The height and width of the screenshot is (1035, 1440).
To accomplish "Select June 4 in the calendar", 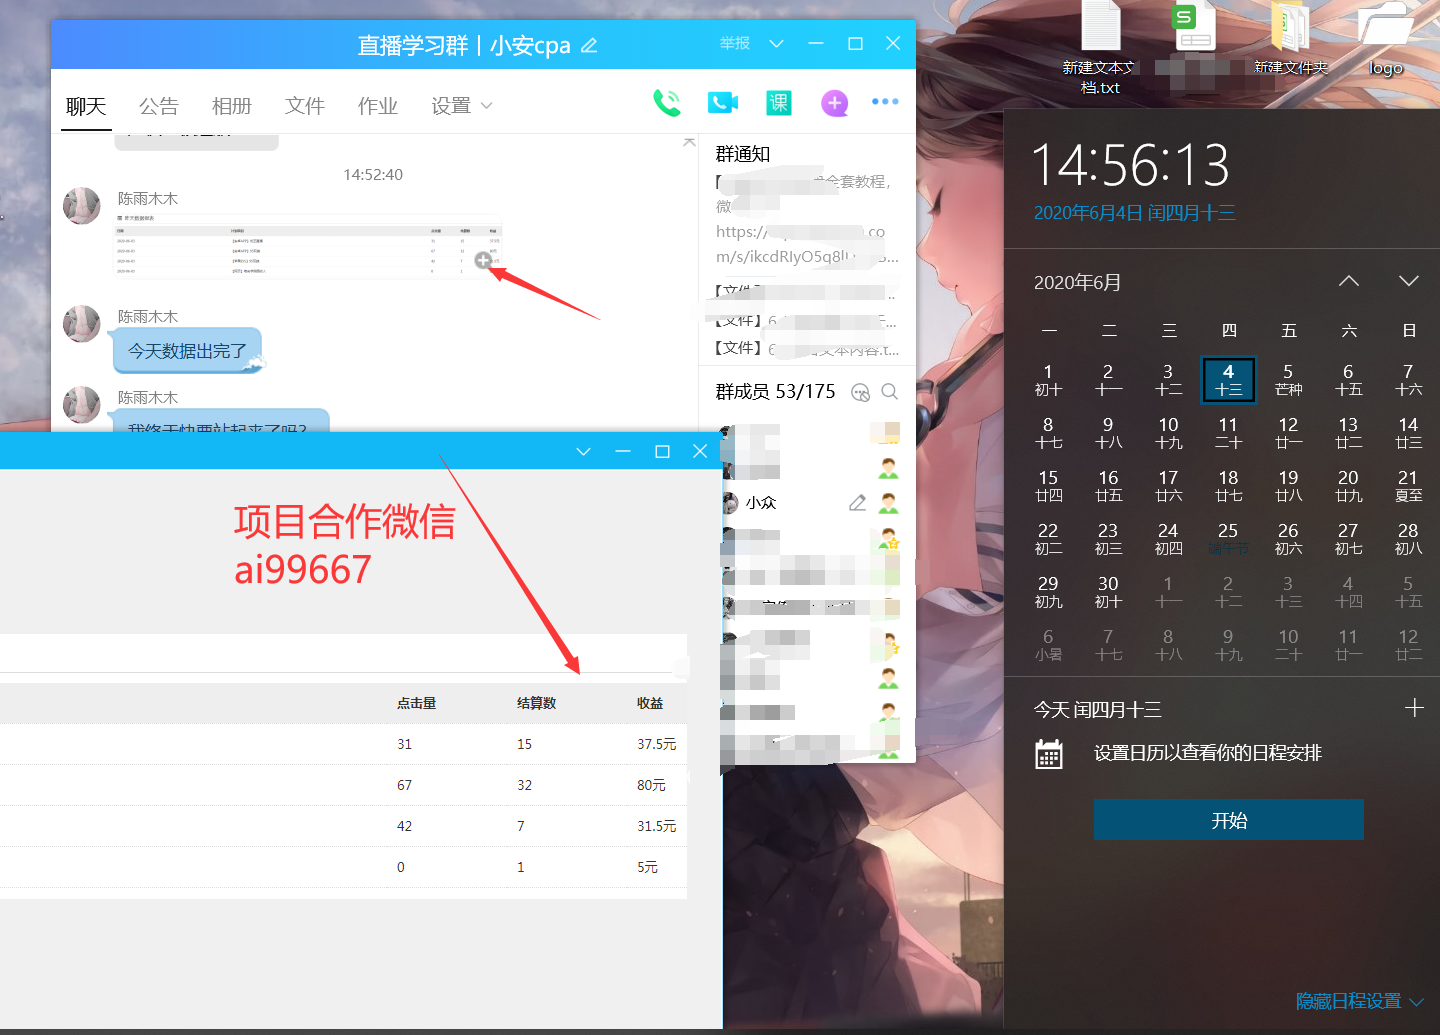I will pos(1228,379).
